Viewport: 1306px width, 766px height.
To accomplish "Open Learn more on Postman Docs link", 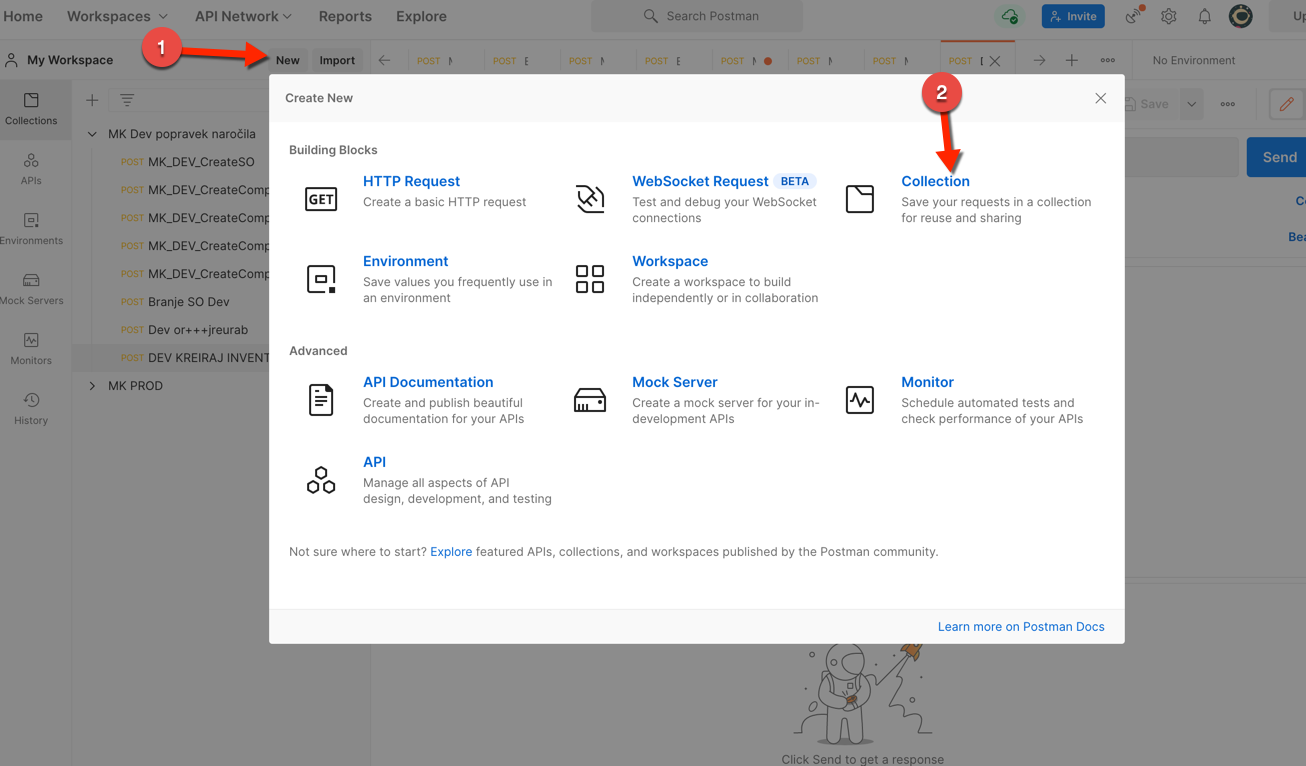I will coord(1021,627).
